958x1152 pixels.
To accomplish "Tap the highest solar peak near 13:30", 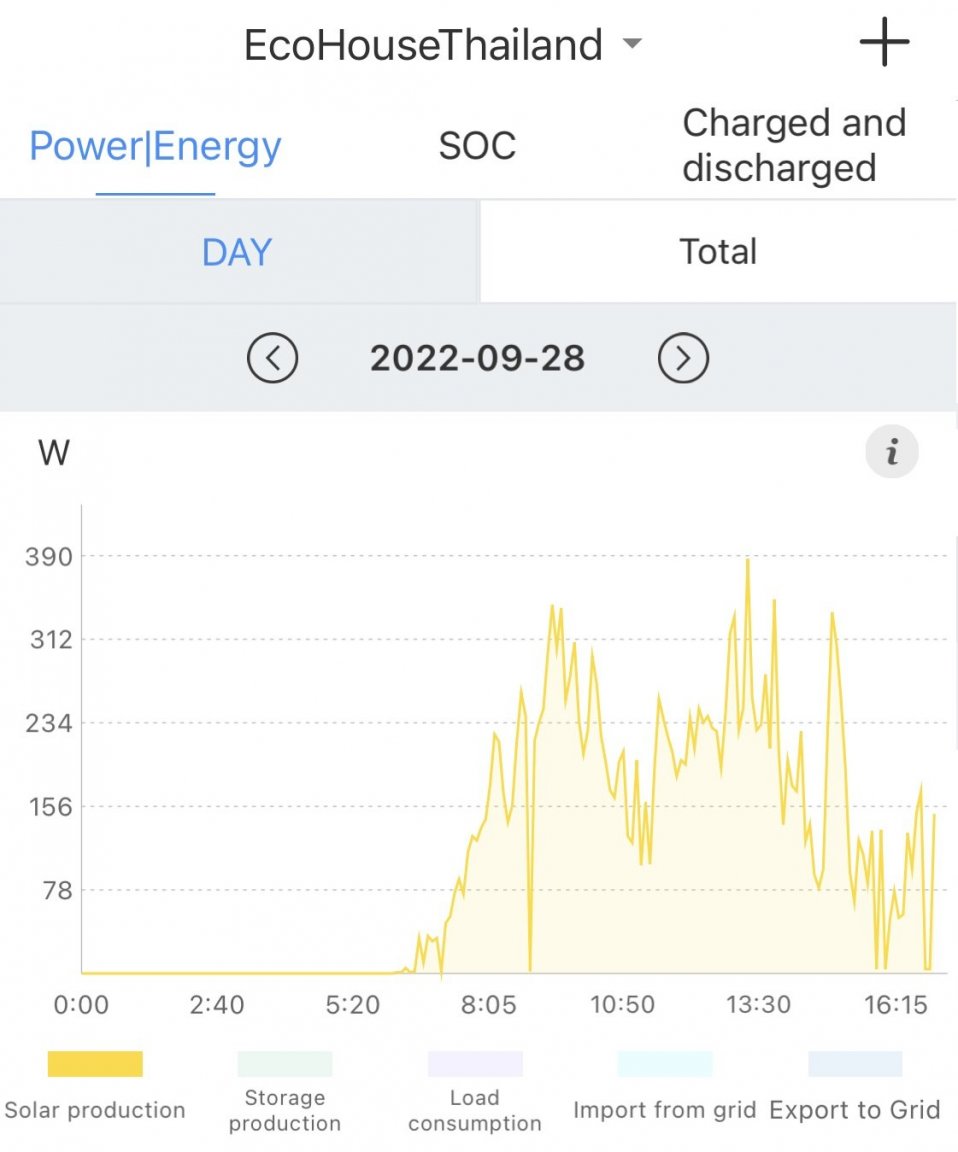I will 748,560.
